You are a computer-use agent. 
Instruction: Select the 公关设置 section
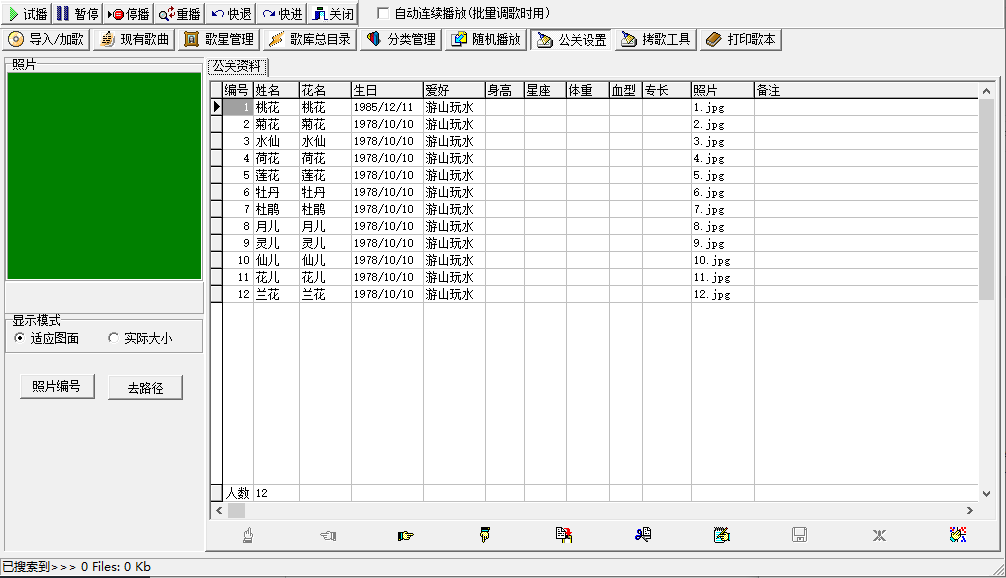571,40
